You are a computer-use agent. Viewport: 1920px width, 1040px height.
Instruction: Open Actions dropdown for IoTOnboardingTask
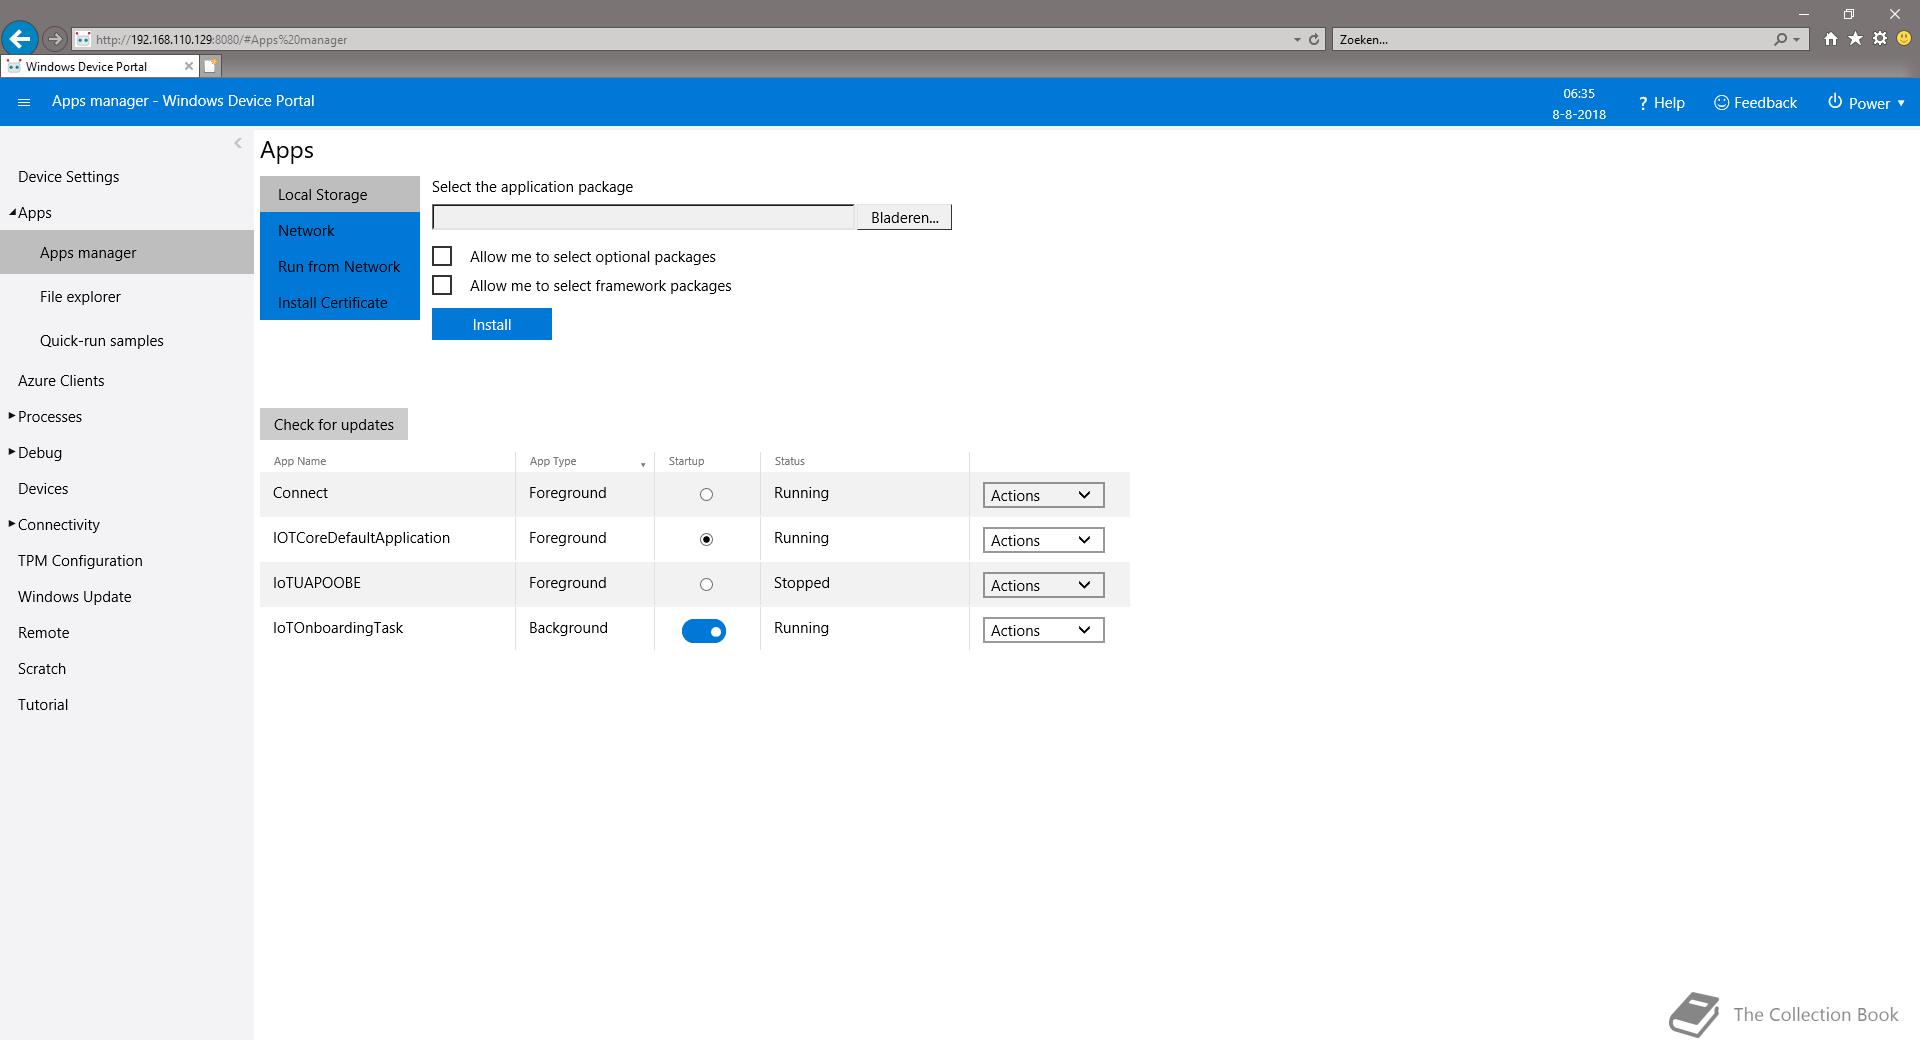pos(1043,630)
